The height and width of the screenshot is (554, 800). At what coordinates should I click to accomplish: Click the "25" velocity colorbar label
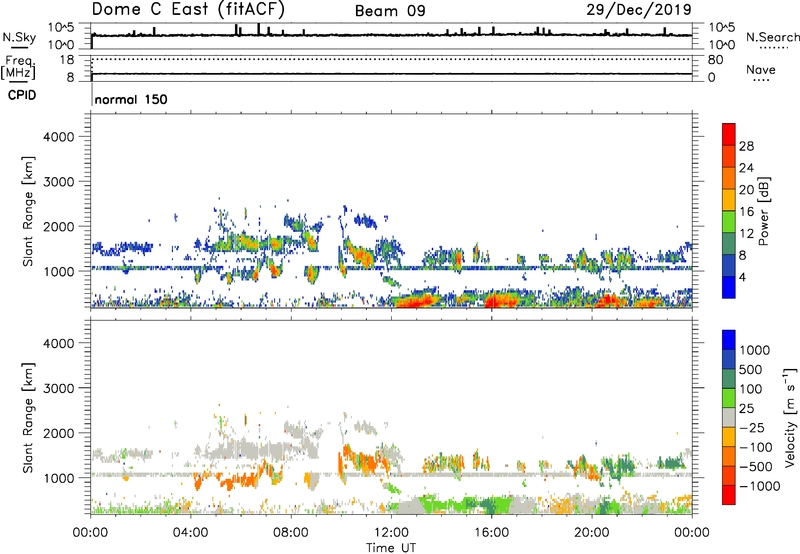pos(746,409)
